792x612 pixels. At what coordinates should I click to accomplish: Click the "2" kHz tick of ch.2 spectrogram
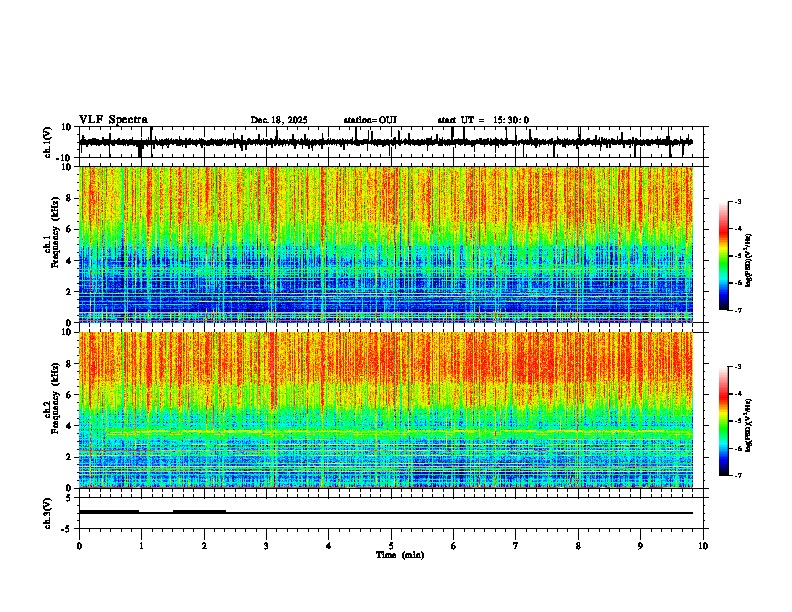click(69, 457)
